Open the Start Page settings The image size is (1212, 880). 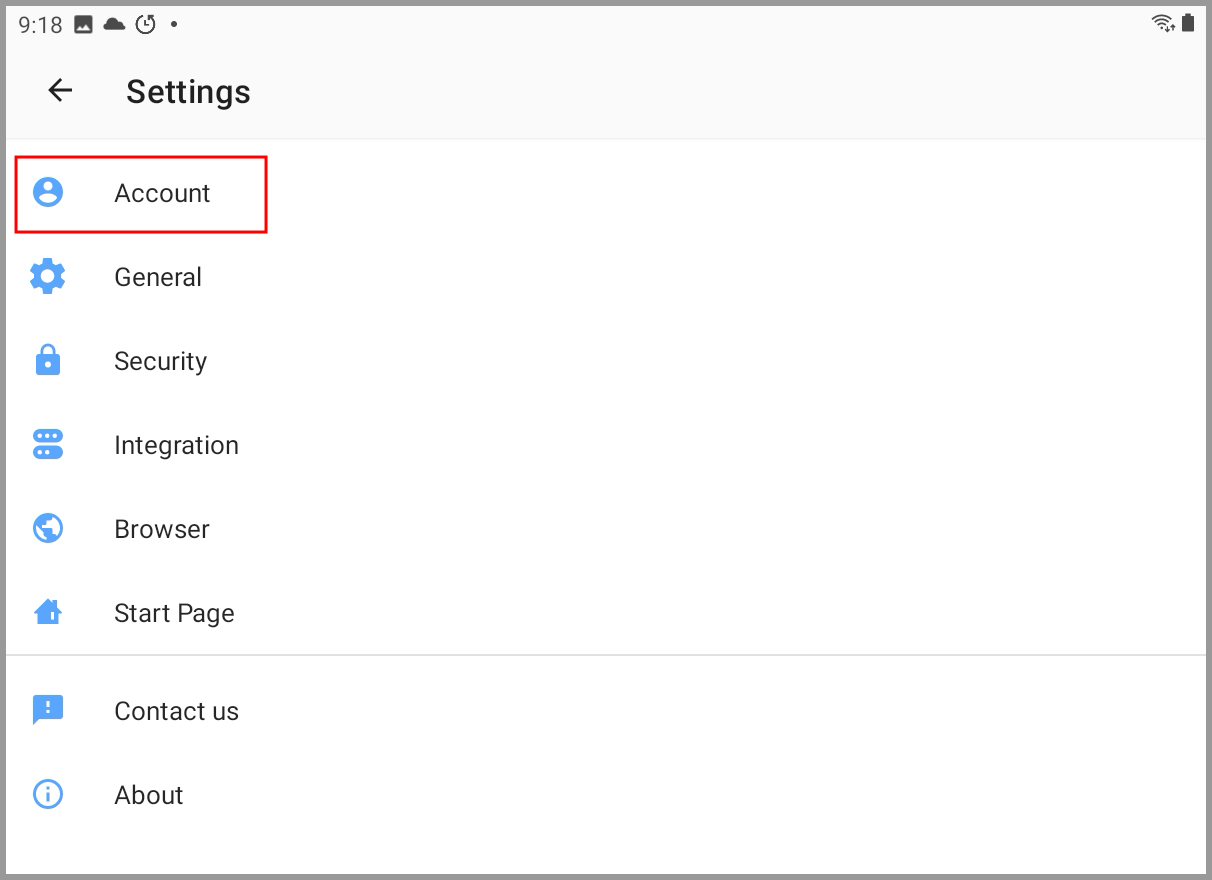175,613
